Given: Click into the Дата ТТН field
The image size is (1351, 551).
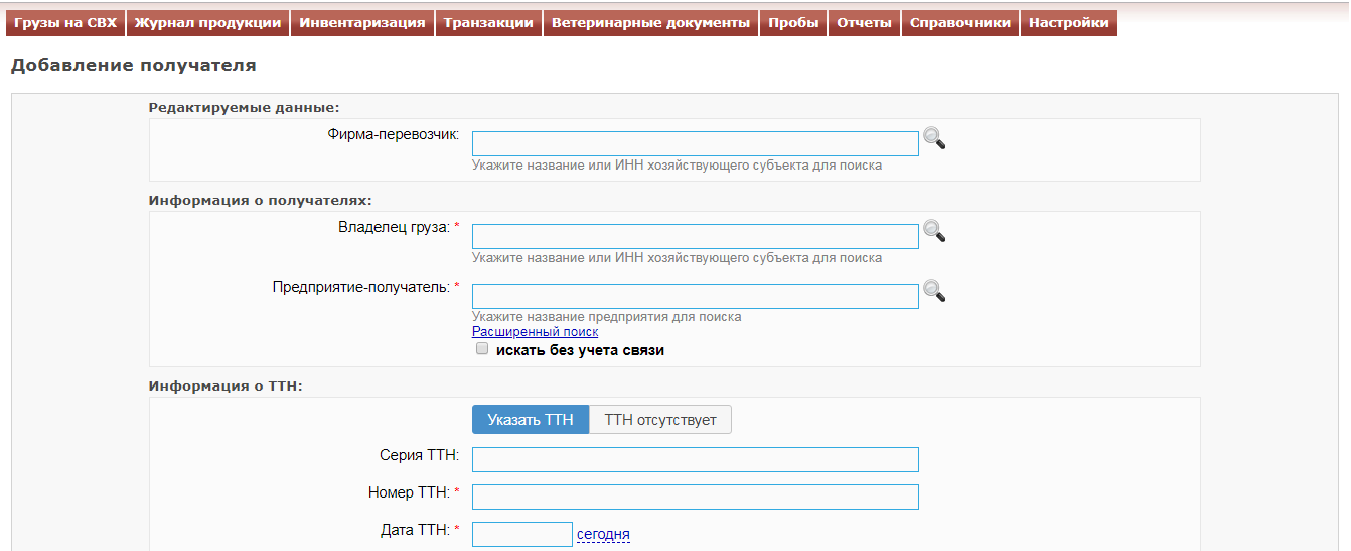Looking at the screenshot, I should coord(522,534).
